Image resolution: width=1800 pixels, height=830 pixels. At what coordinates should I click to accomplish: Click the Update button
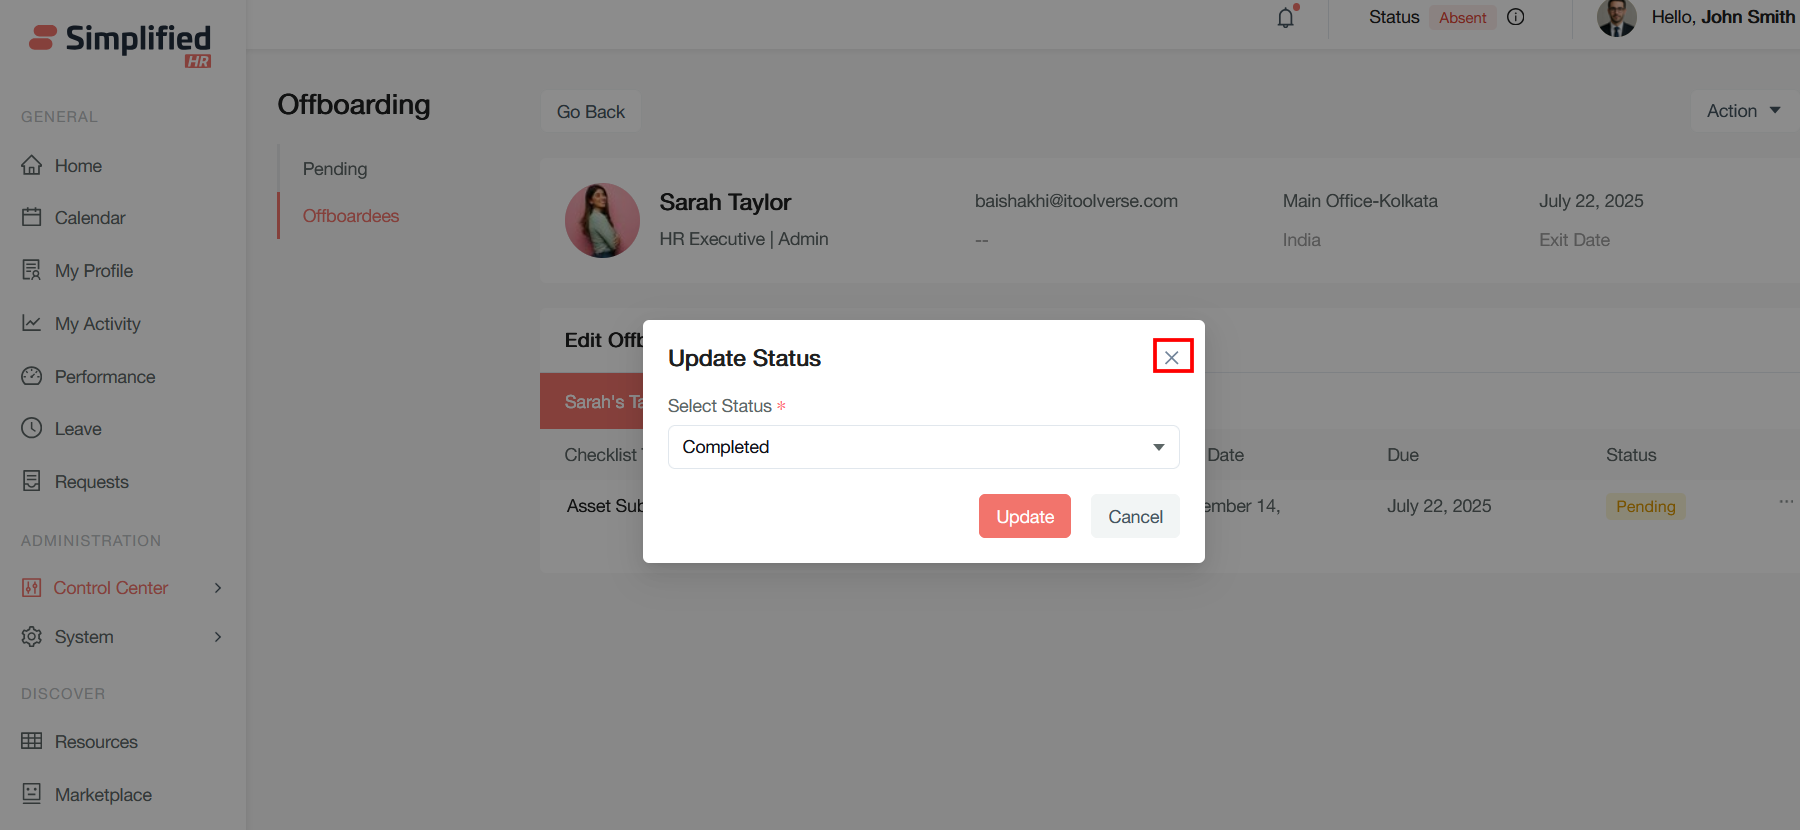1025,516
